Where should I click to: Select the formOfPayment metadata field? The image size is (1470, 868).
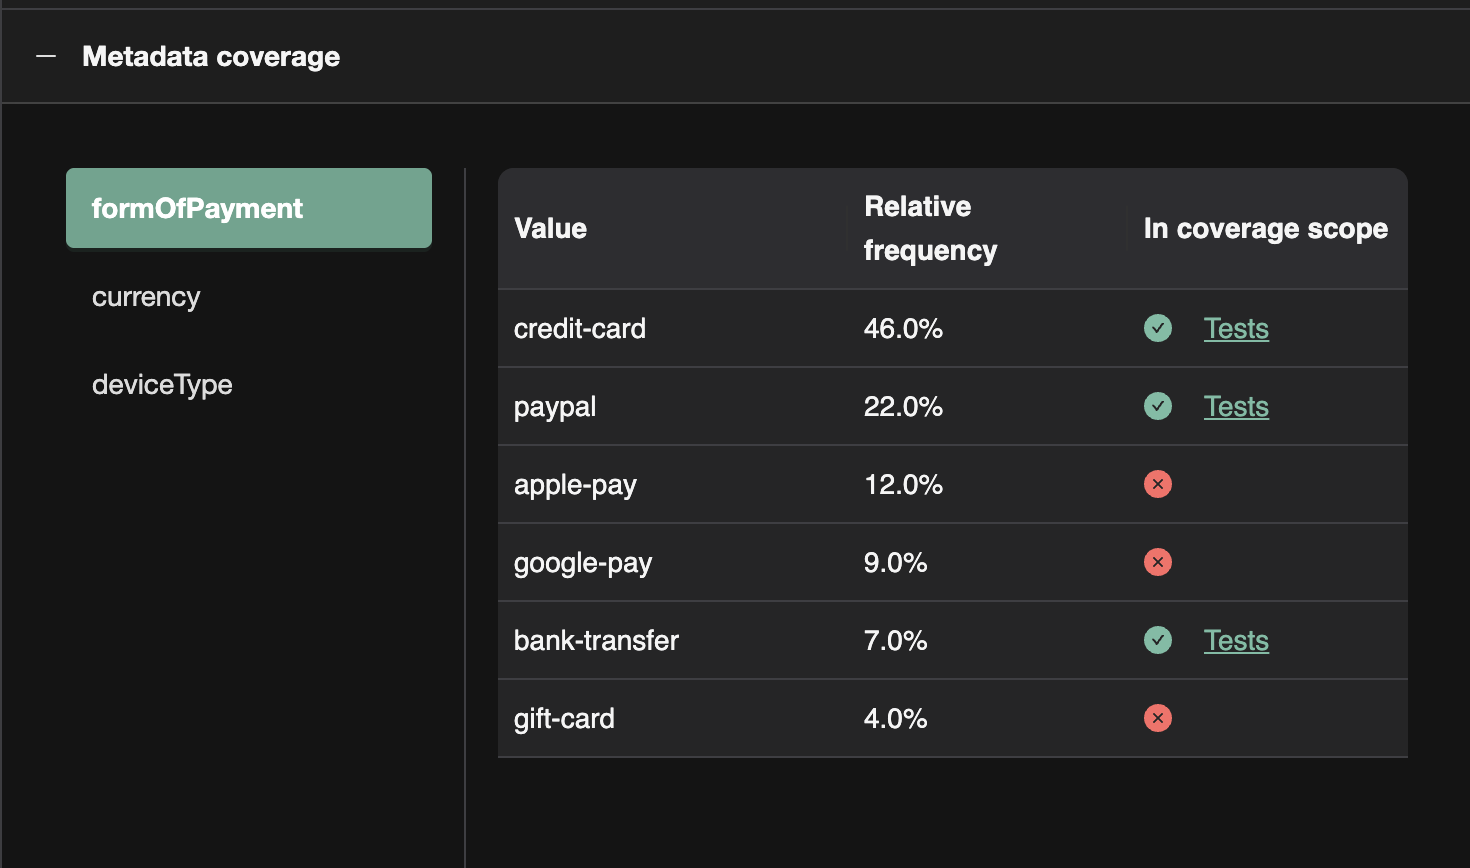[x=197, y=208]
